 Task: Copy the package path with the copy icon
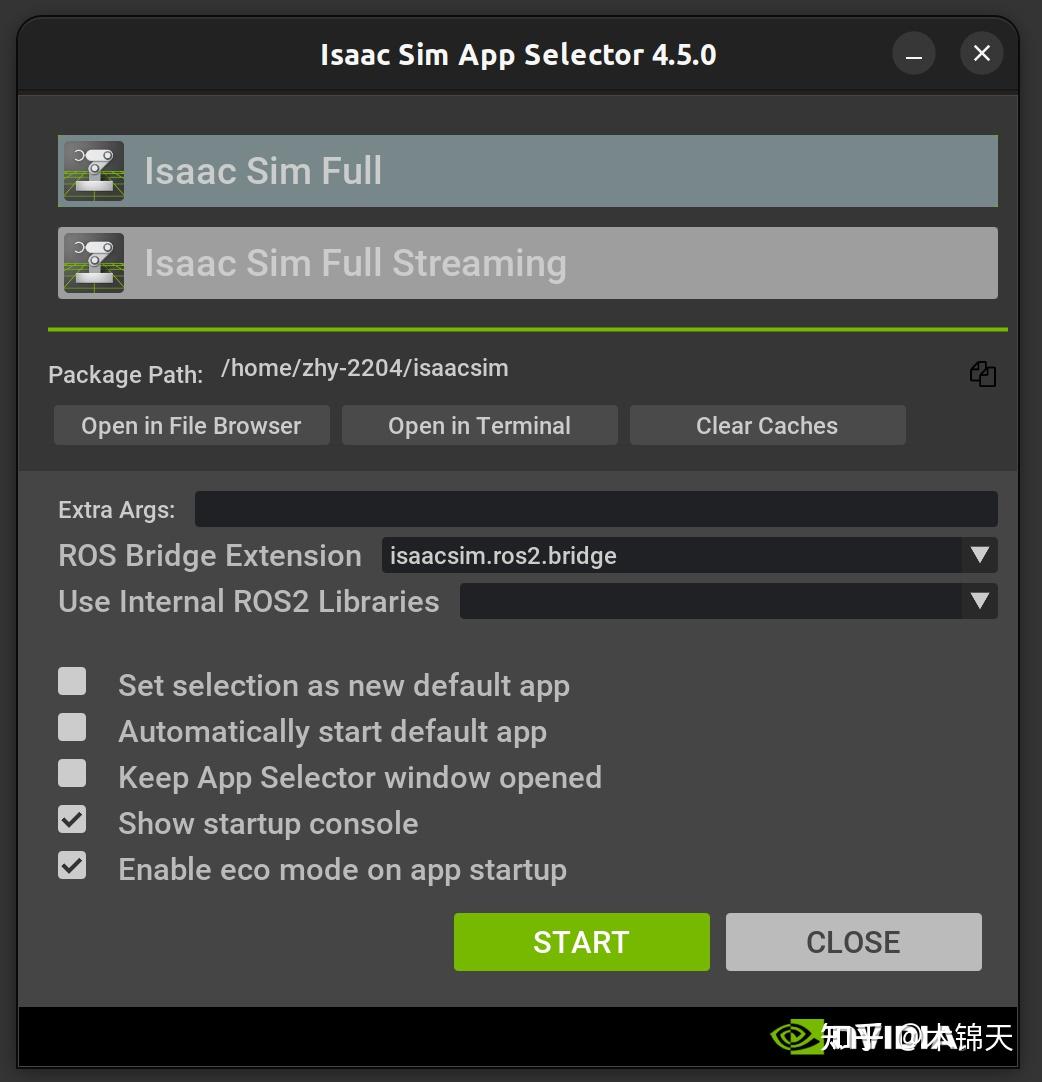pos(982,374)
